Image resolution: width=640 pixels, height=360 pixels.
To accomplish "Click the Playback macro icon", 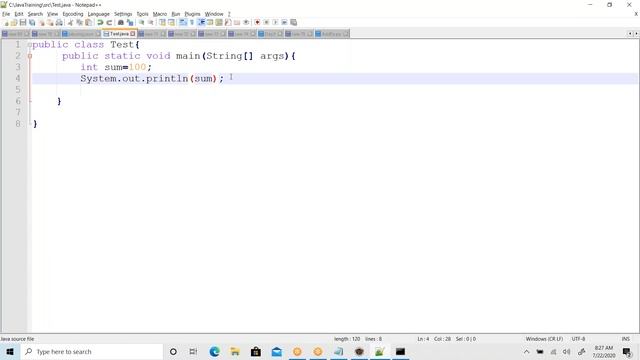I will click(x=275, y=22).
